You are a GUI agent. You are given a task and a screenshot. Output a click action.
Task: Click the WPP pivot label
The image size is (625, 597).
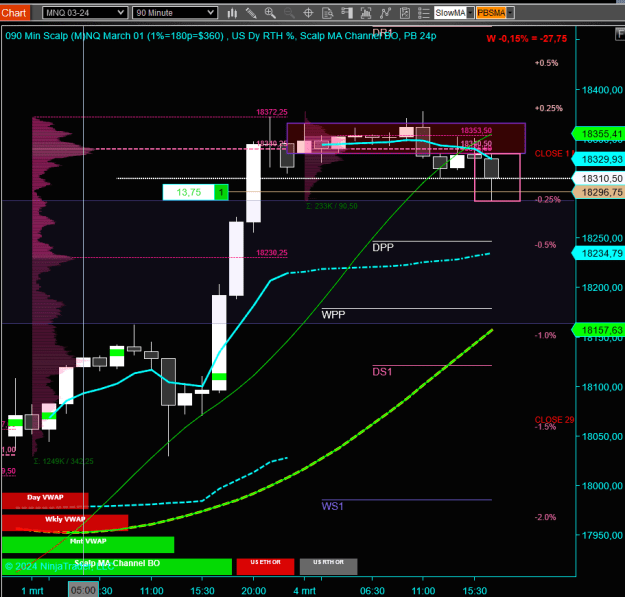[x=333, y=315]
